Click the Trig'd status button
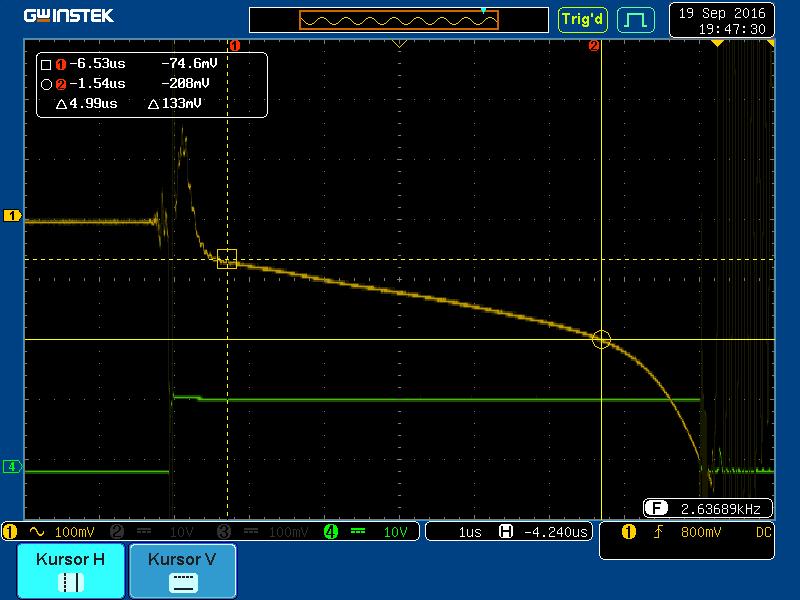The height and width of the screenshot is (600, 800). [583, 19]
